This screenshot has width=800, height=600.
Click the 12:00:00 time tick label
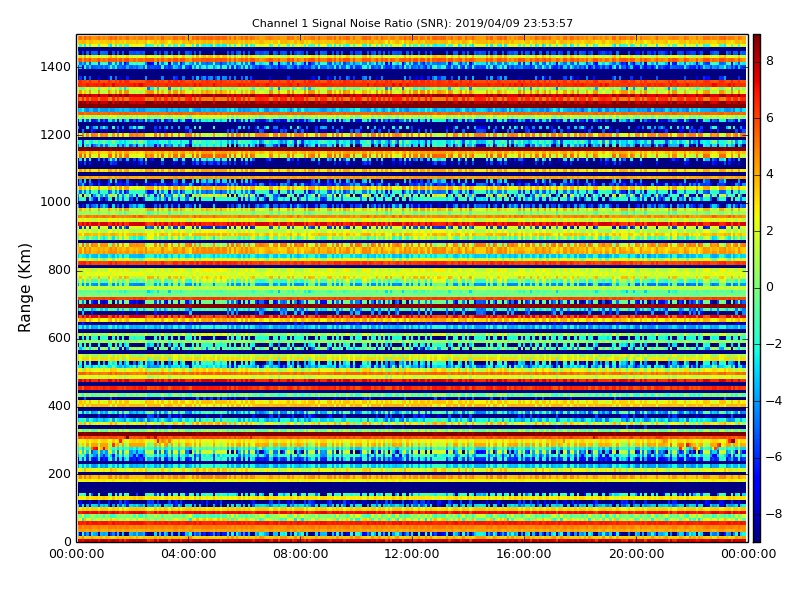pos(412,554)
